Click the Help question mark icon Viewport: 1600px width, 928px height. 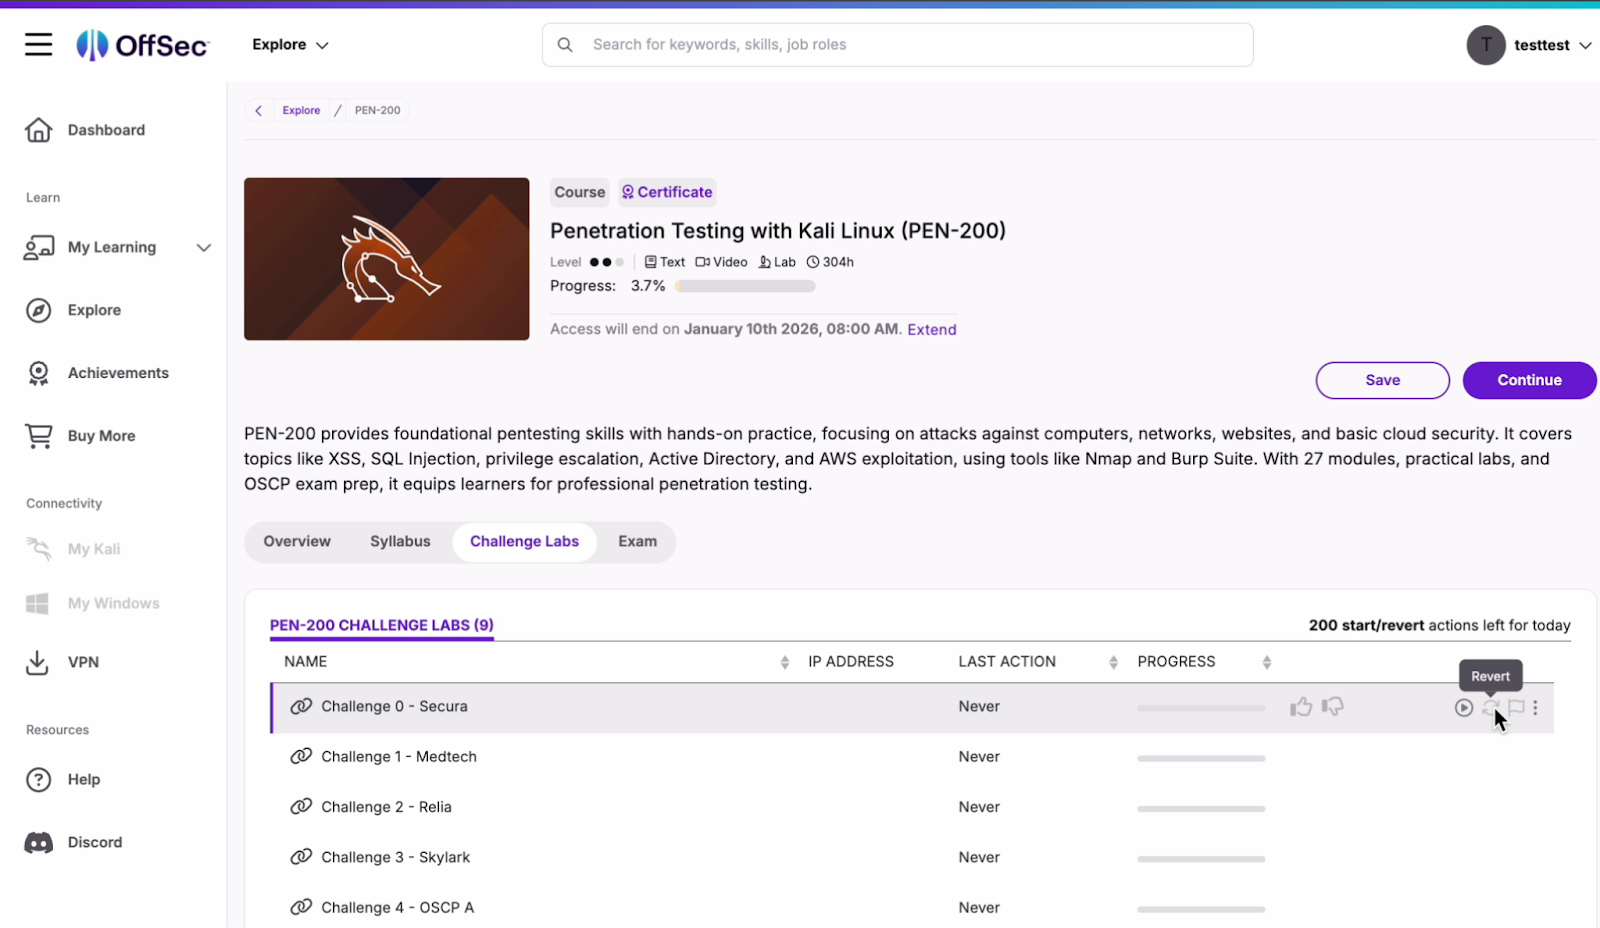tap(39, 780)
